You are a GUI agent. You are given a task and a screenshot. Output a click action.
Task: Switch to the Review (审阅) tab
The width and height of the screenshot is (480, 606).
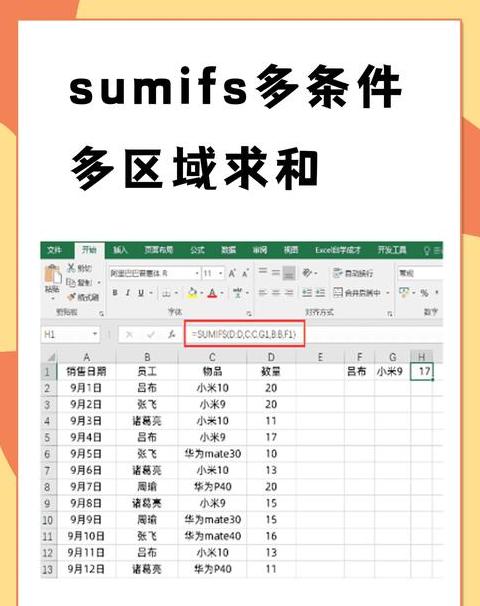pyautogui.click(x=260, y=250)
